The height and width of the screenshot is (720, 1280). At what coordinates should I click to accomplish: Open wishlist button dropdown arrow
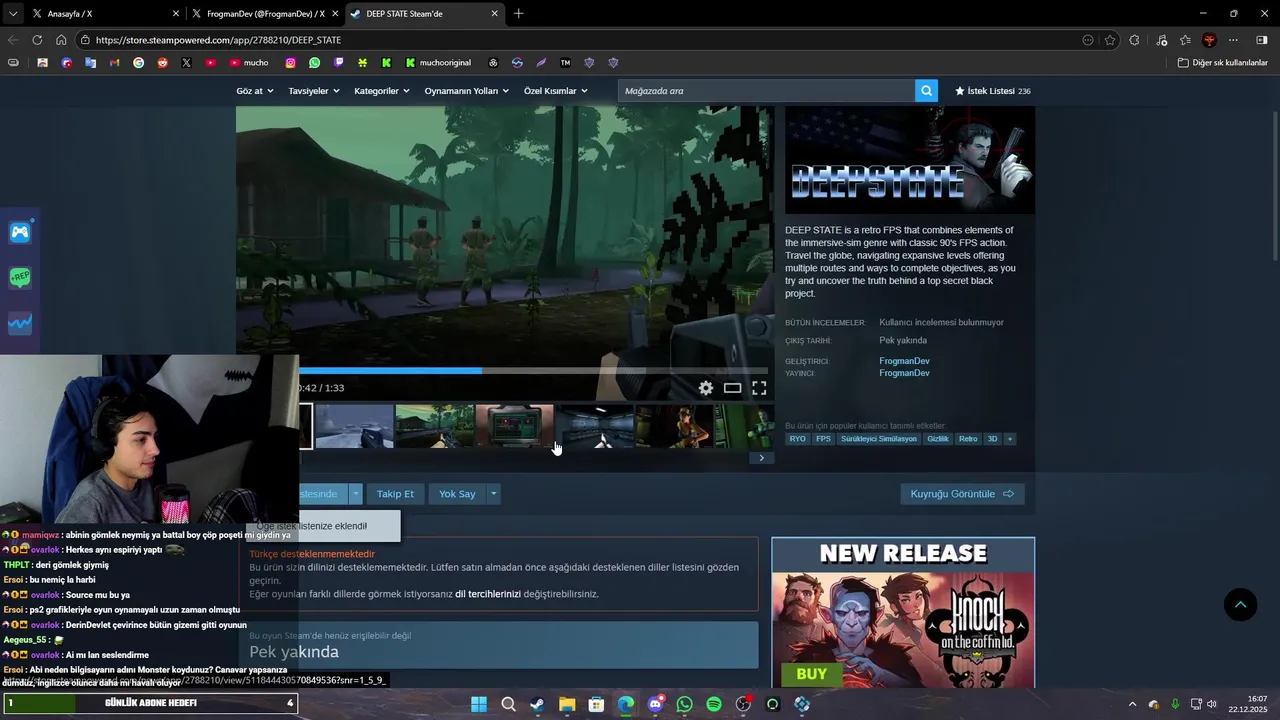355,494
